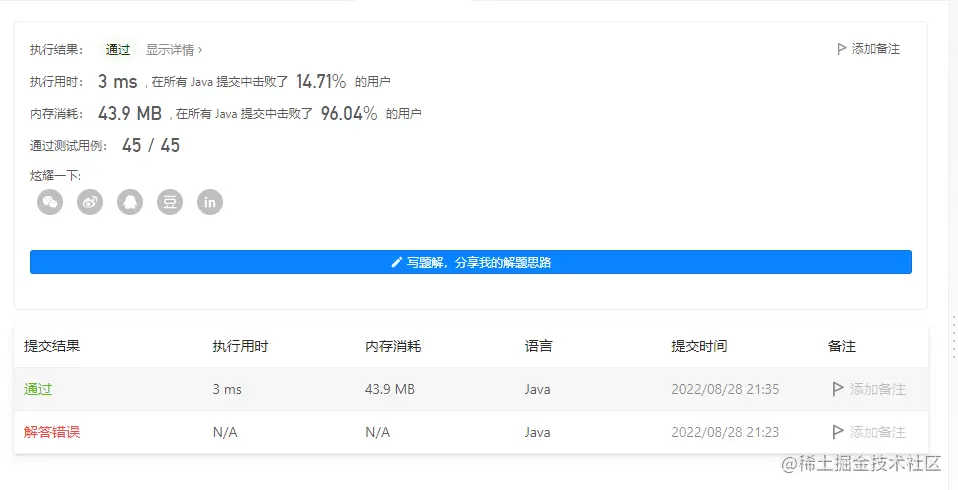Click timestamp 2022/08/28 21:23
Image resolution: width=958 pixels, height=490 pixels.
click(725, 432)
